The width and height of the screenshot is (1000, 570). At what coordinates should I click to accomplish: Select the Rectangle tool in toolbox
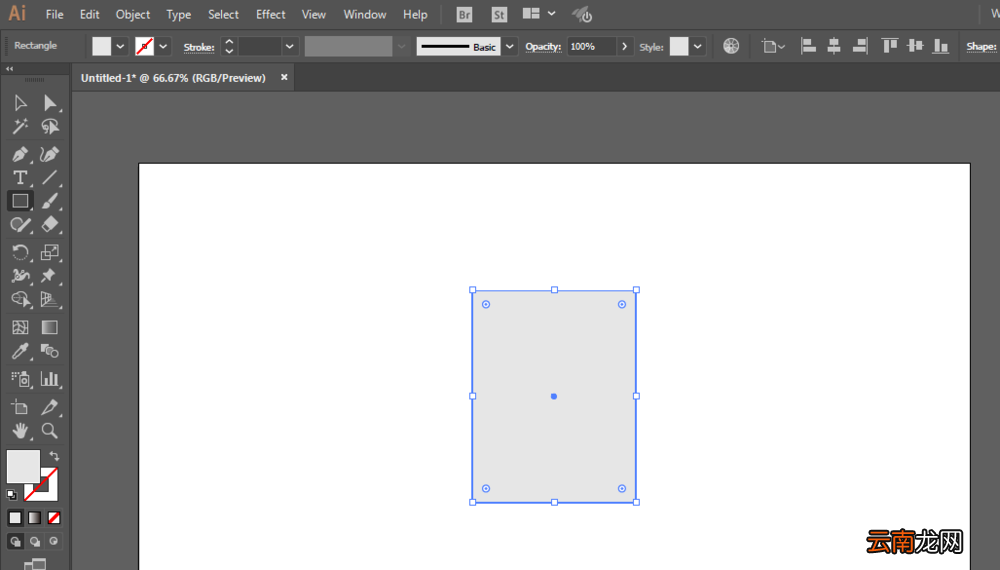point(20,201)
